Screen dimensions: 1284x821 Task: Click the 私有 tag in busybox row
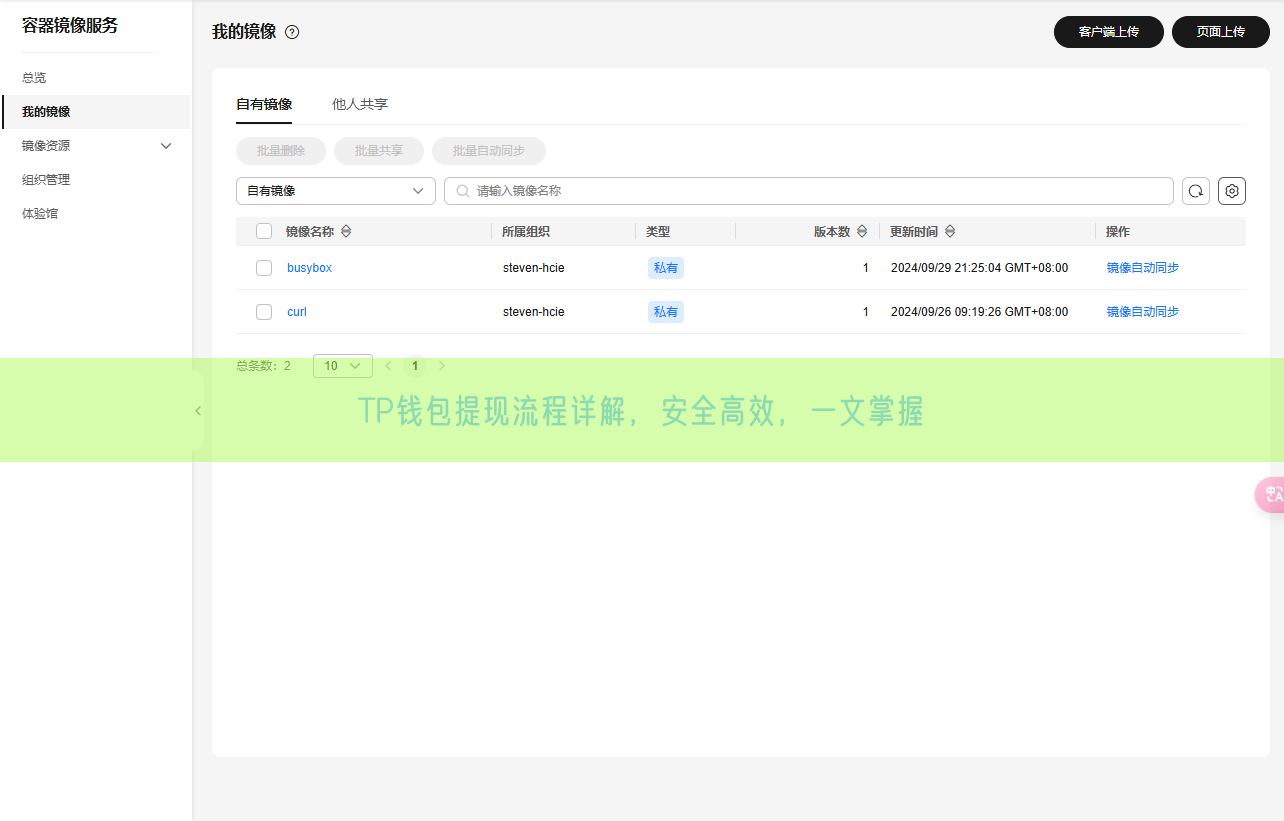coord(666,268)
